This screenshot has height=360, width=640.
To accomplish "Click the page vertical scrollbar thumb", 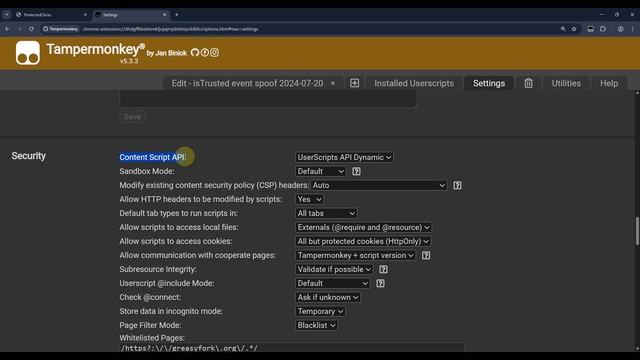I will click(637, 231).
